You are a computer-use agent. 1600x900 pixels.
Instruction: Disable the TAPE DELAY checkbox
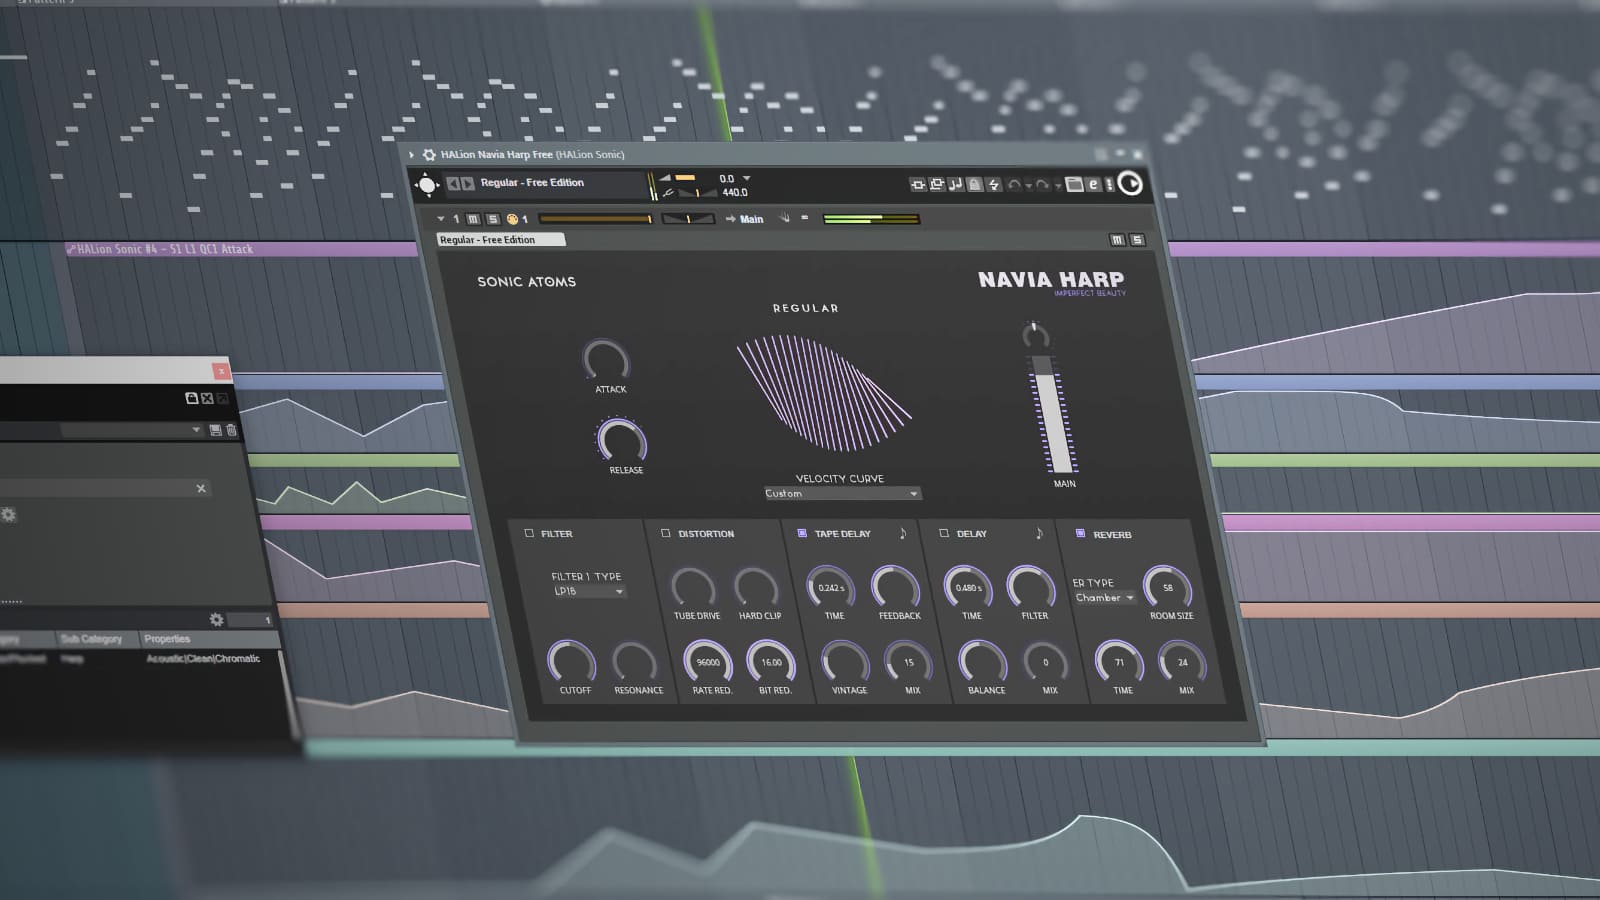802,533
